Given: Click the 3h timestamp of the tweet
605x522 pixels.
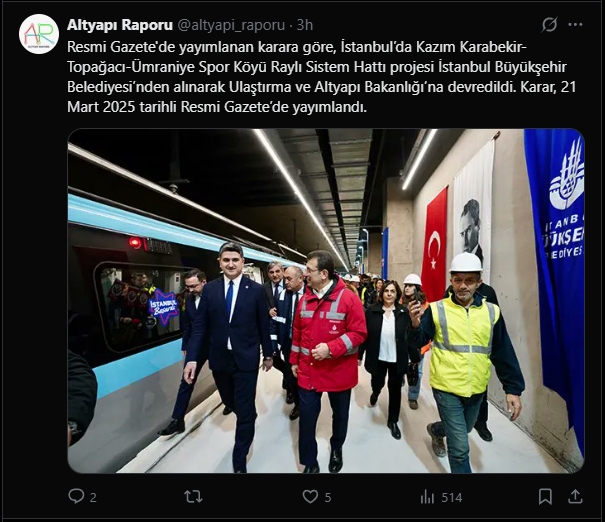Looking at the screenshot, I should pyautogui.click(x=304, y=25).
